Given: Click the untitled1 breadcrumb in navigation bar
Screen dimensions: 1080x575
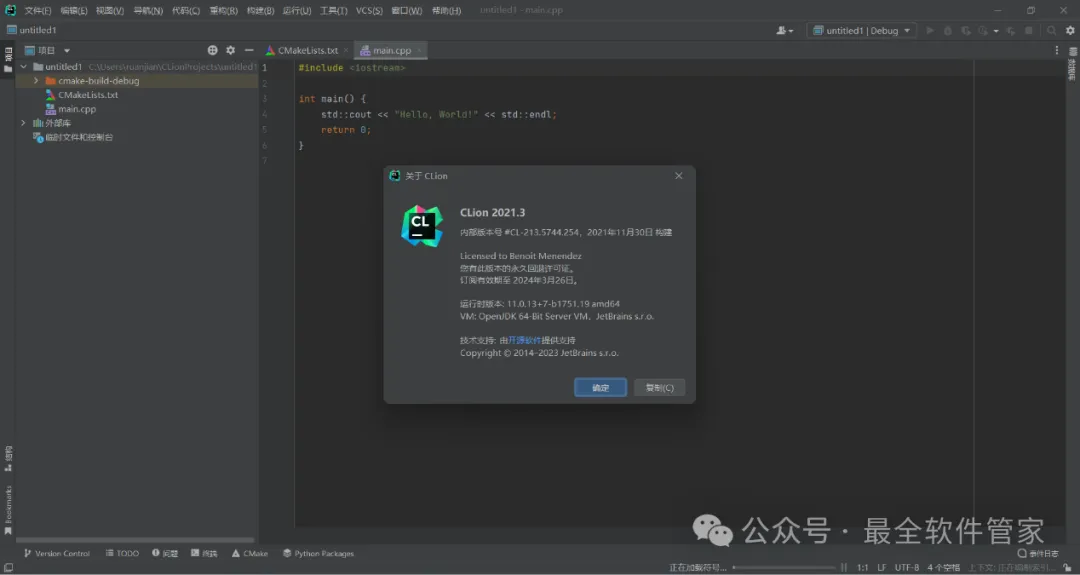Looking at the screenshot, I should [x=32, y=30].
